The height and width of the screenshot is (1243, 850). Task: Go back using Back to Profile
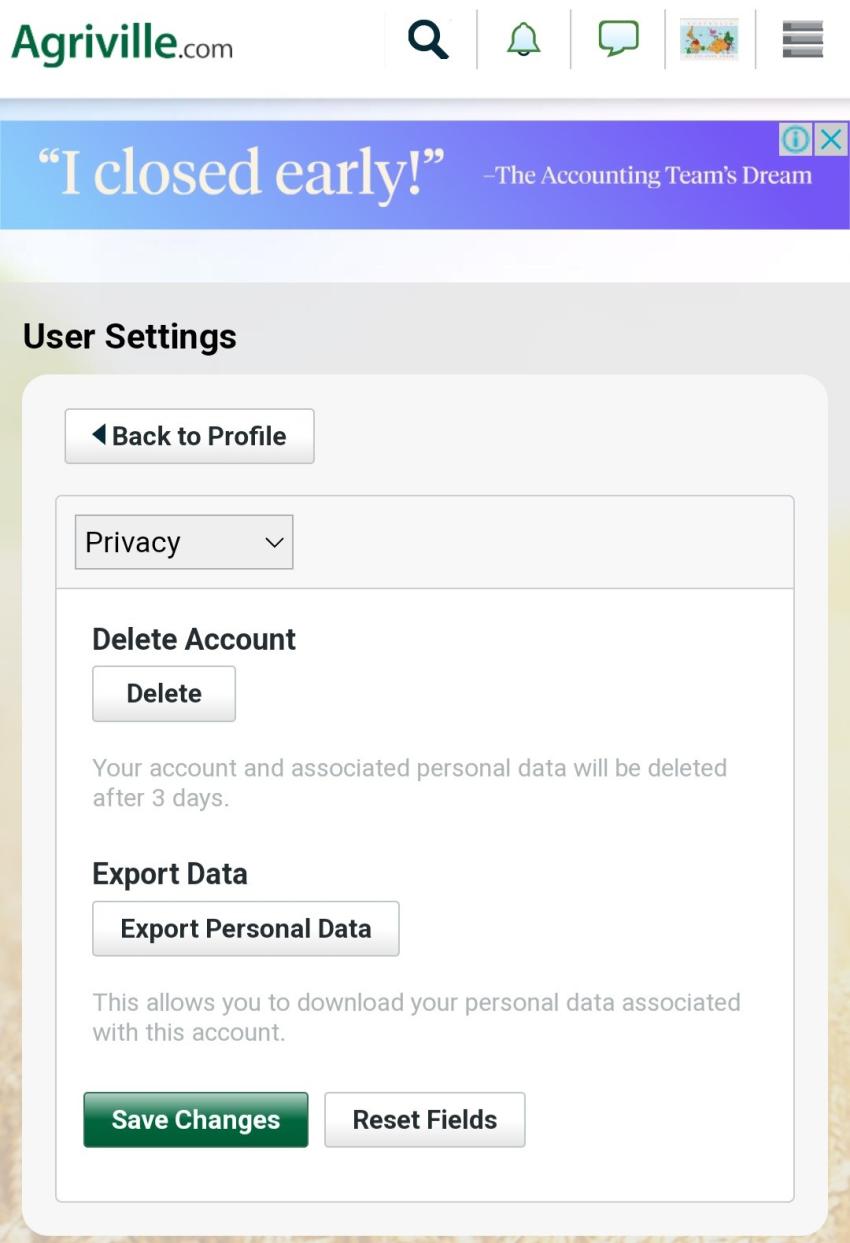coord(189,436)
